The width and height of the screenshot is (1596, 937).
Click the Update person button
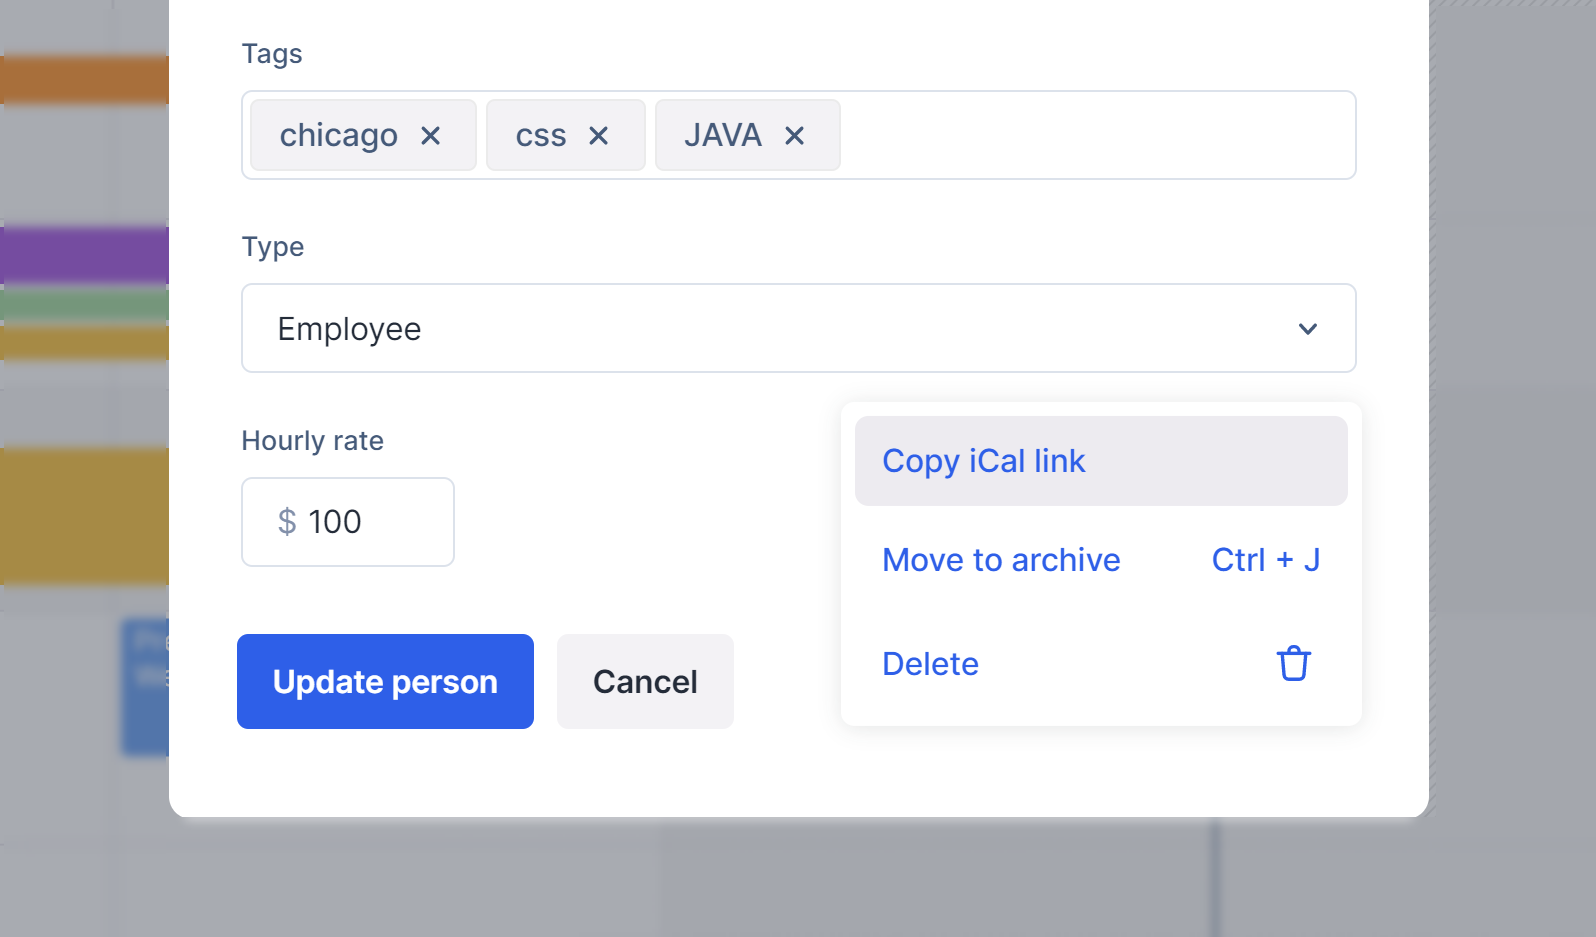coord(385,681)
